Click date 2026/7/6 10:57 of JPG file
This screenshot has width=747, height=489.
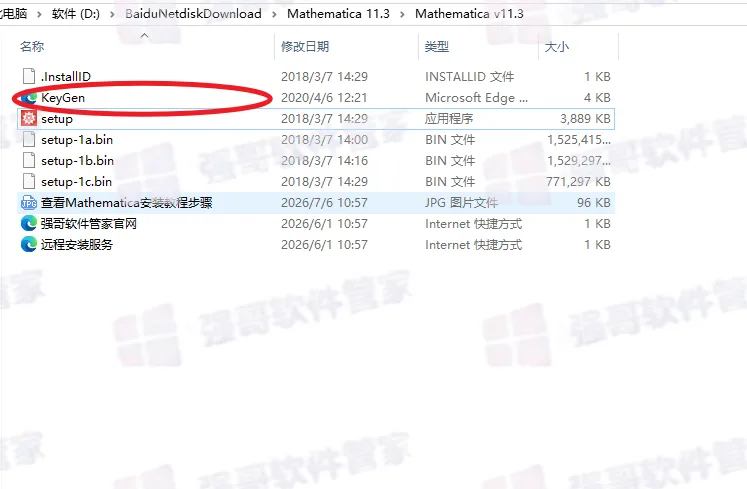point(324,203)
